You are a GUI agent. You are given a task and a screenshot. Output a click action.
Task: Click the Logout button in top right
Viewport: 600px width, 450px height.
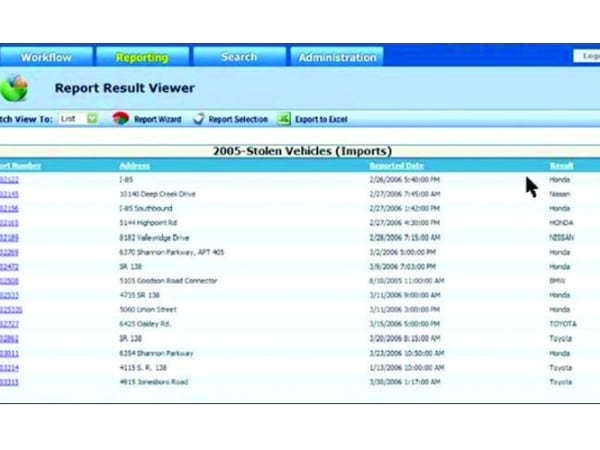pos(586,56)
